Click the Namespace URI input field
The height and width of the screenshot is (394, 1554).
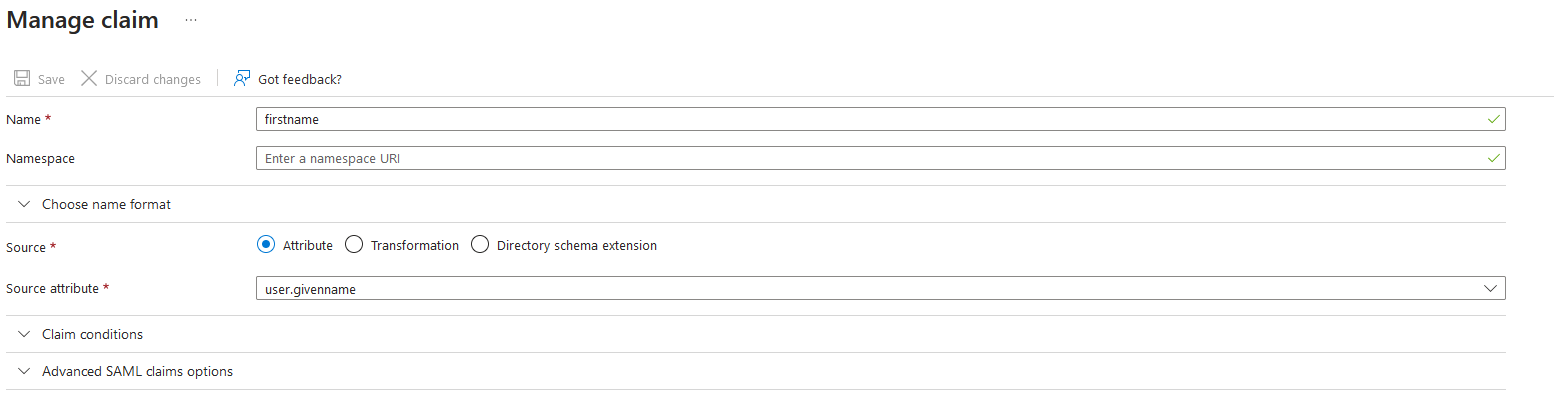(x=881, y=158)
